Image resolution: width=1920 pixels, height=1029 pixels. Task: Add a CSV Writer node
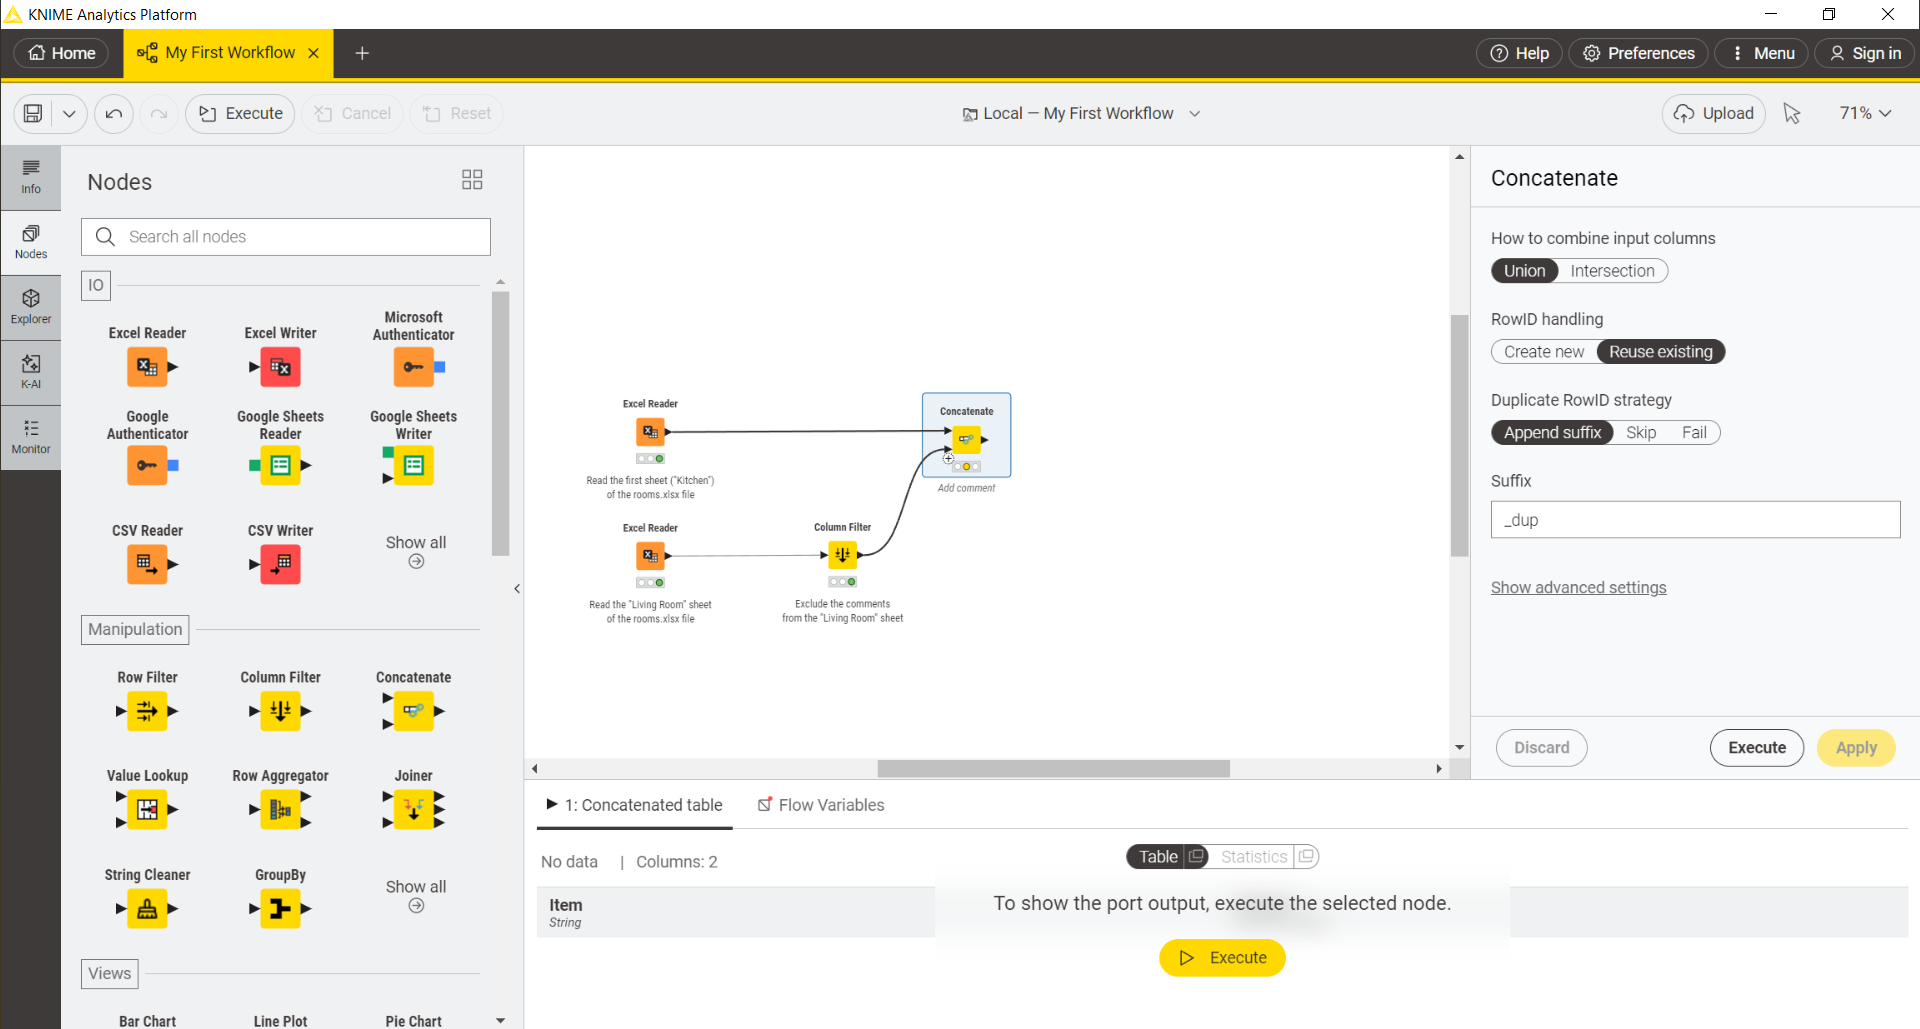coord(280,564)
